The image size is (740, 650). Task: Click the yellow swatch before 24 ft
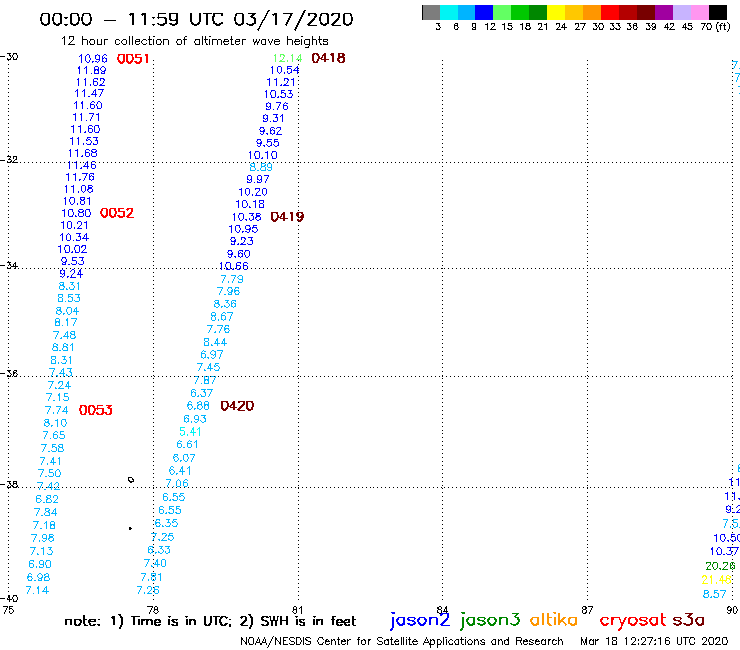click(x=556, y=12)
